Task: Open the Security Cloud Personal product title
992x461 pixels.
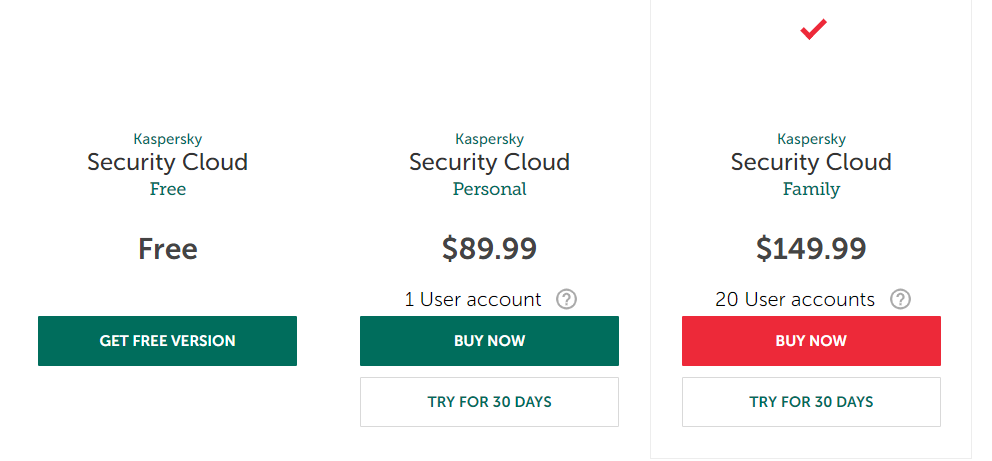Action: point(489,162)
